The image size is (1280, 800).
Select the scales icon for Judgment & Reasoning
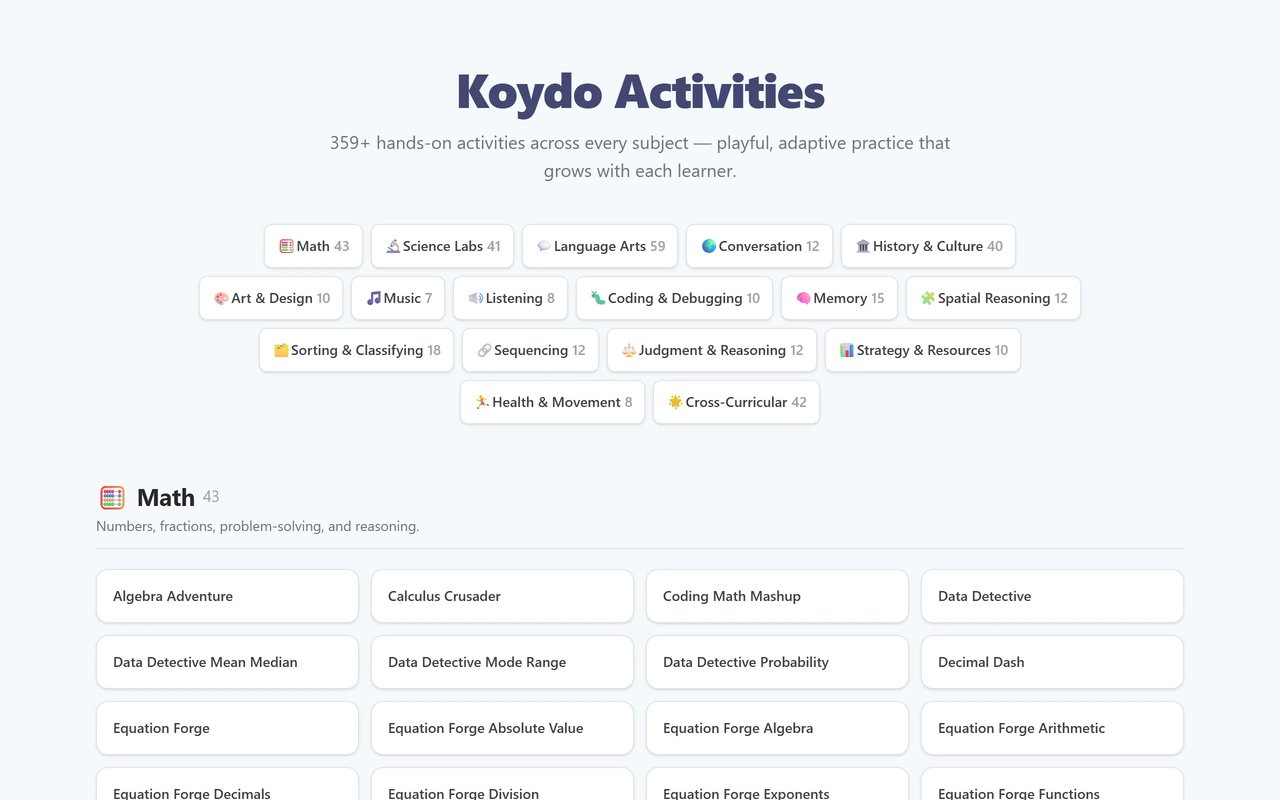coord(629,350)
